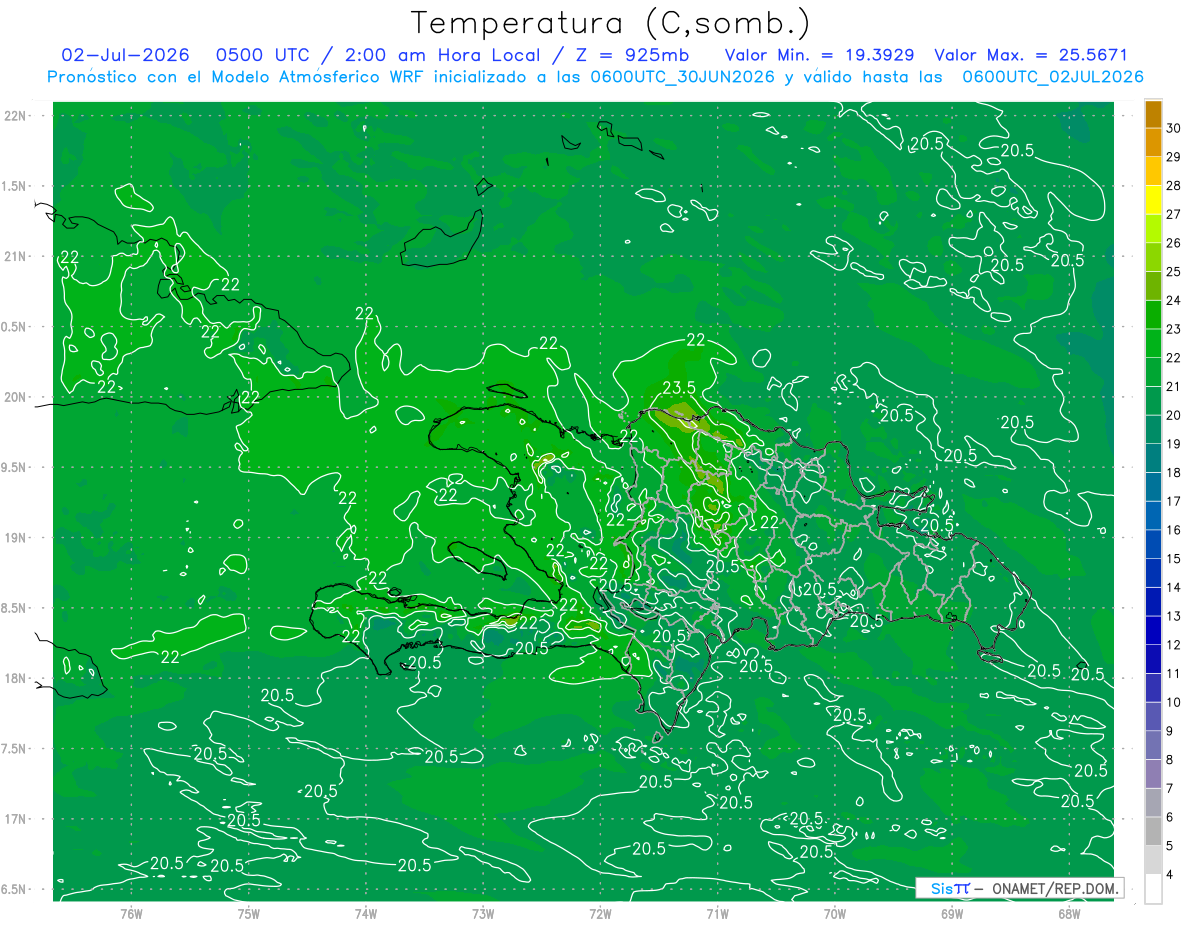This screenshot has width=1200, height=927.
Task: Click the "70W" longitude axis label
Action: click(835, 914)
